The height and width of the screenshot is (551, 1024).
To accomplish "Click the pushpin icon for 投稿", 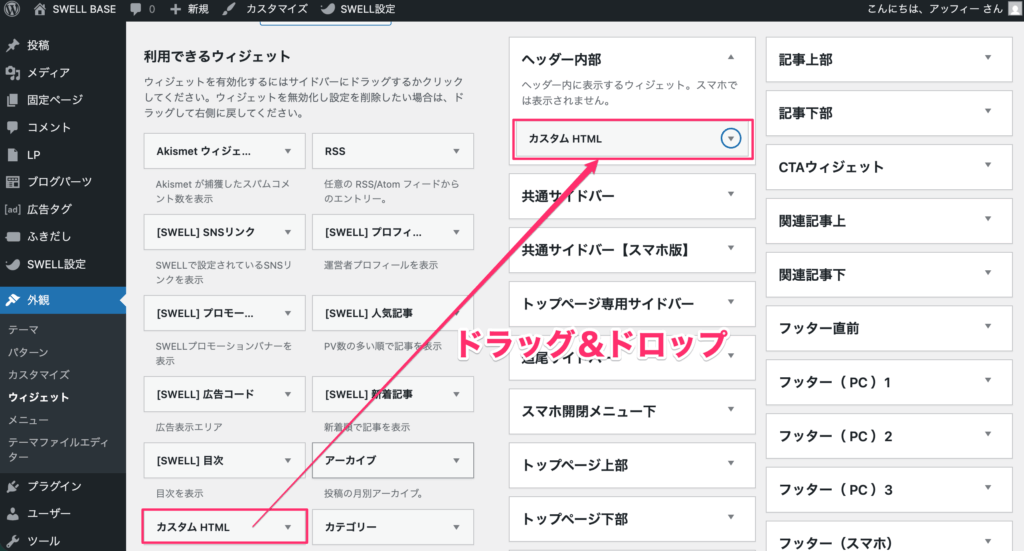I will click(13, 45).
